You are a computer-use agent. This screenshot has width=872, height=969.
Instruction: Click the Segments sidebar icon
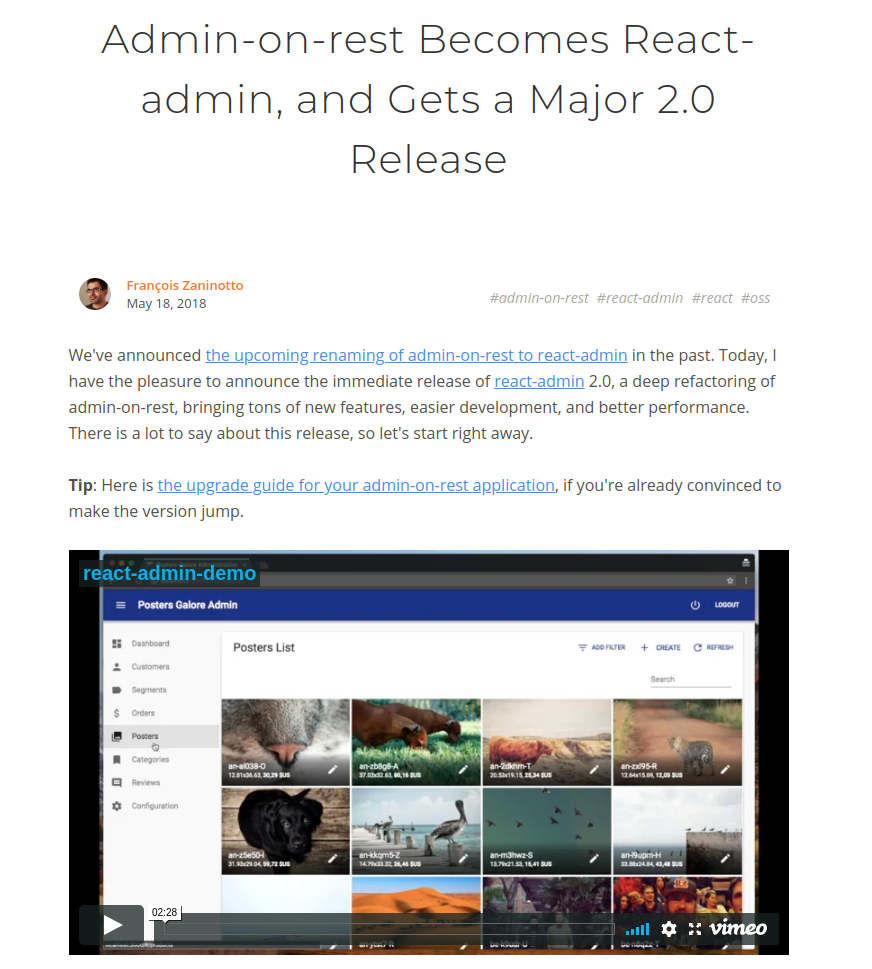click(117, 690)
